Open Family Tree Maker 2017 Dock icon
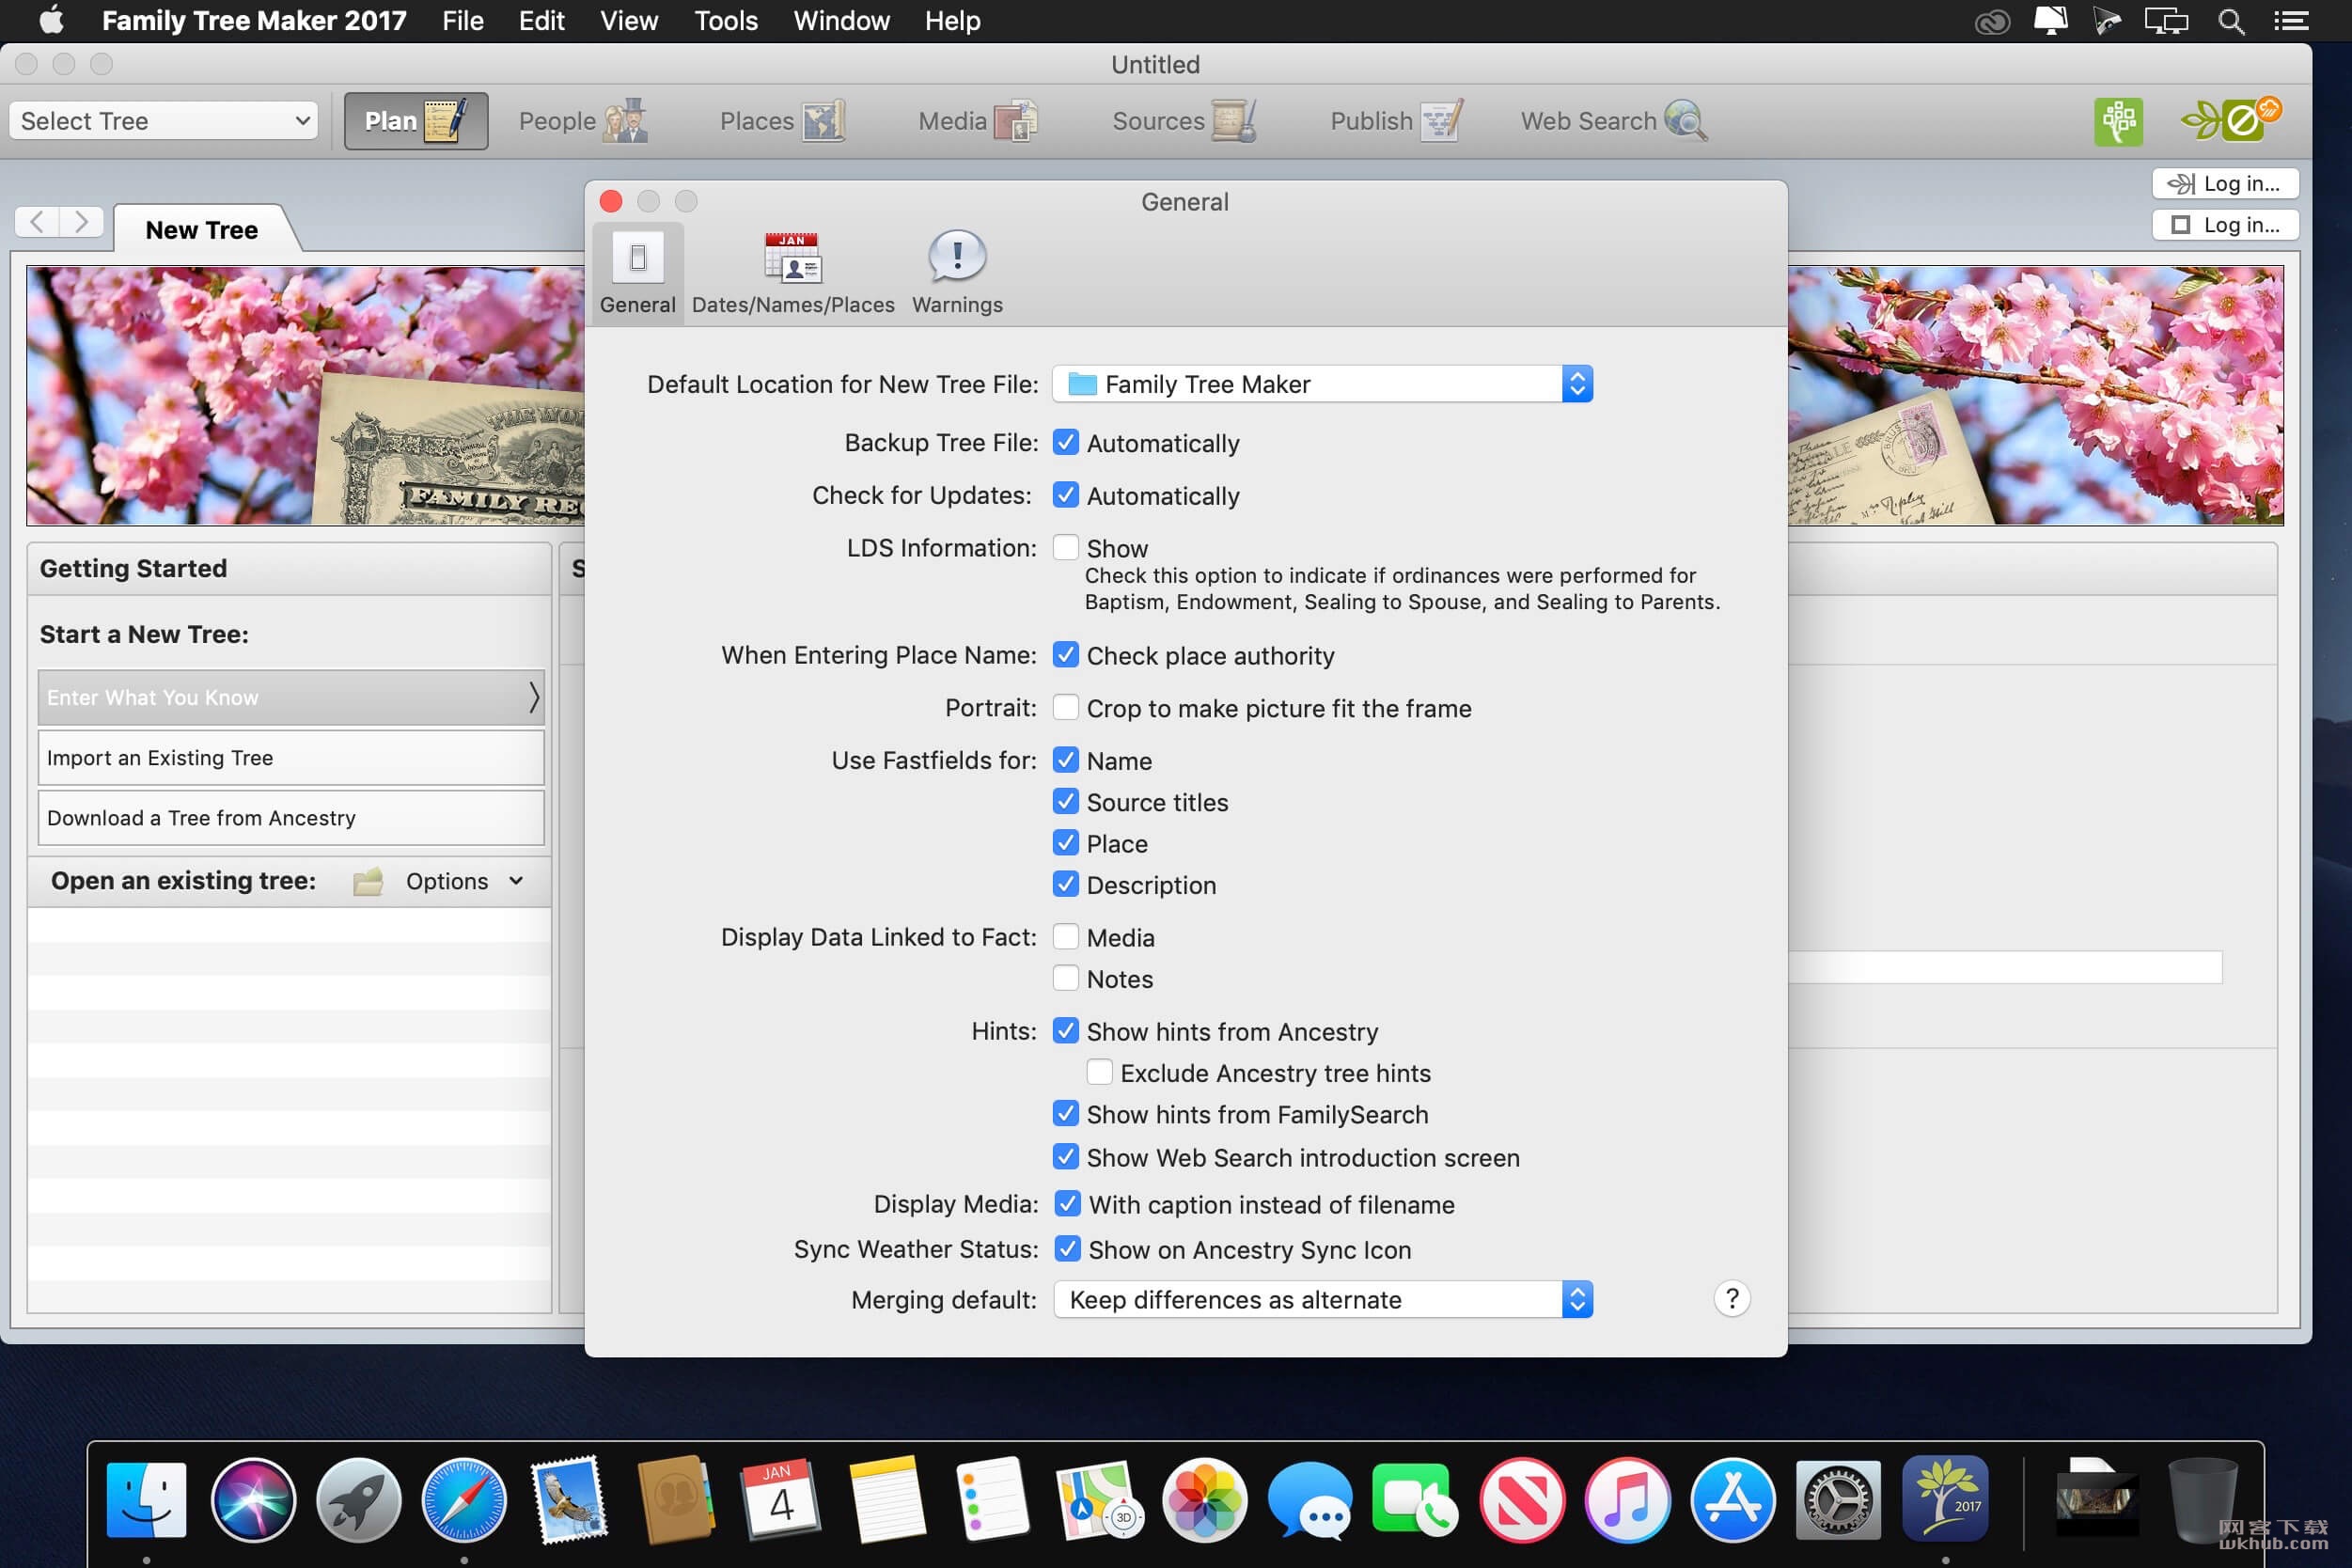Image resolution: width=2352 pixels, height=1568 pixels. pyautogui.click(x=1945, y=1499)
